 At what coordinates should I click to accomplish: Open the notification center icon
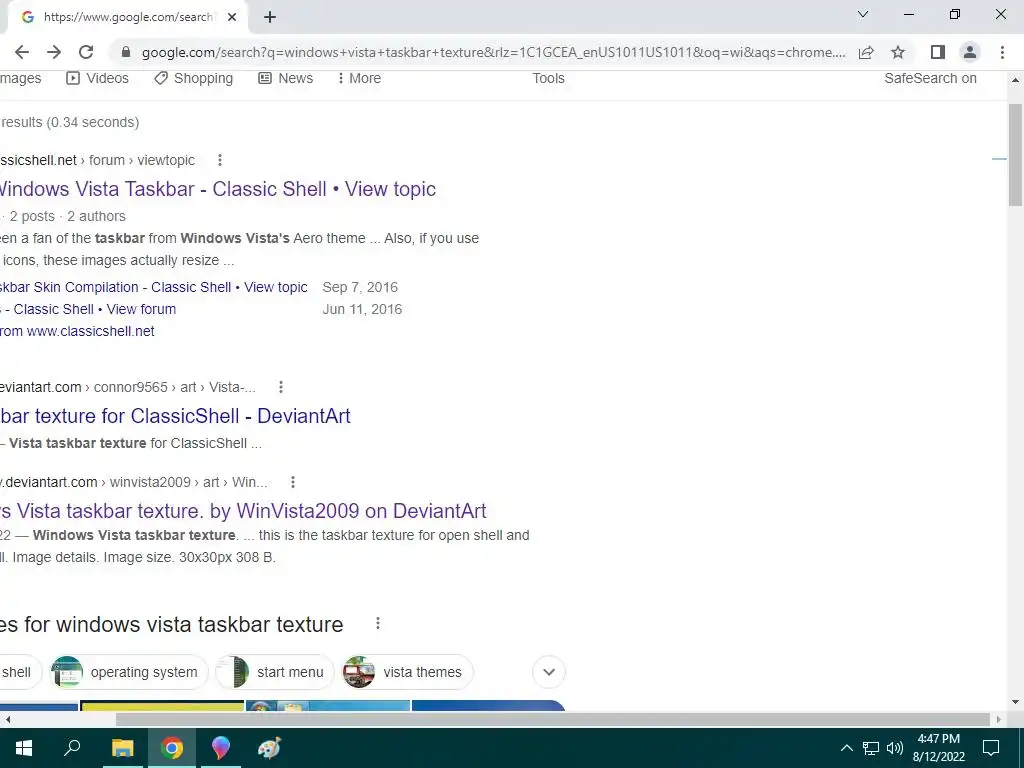[991, 748]
